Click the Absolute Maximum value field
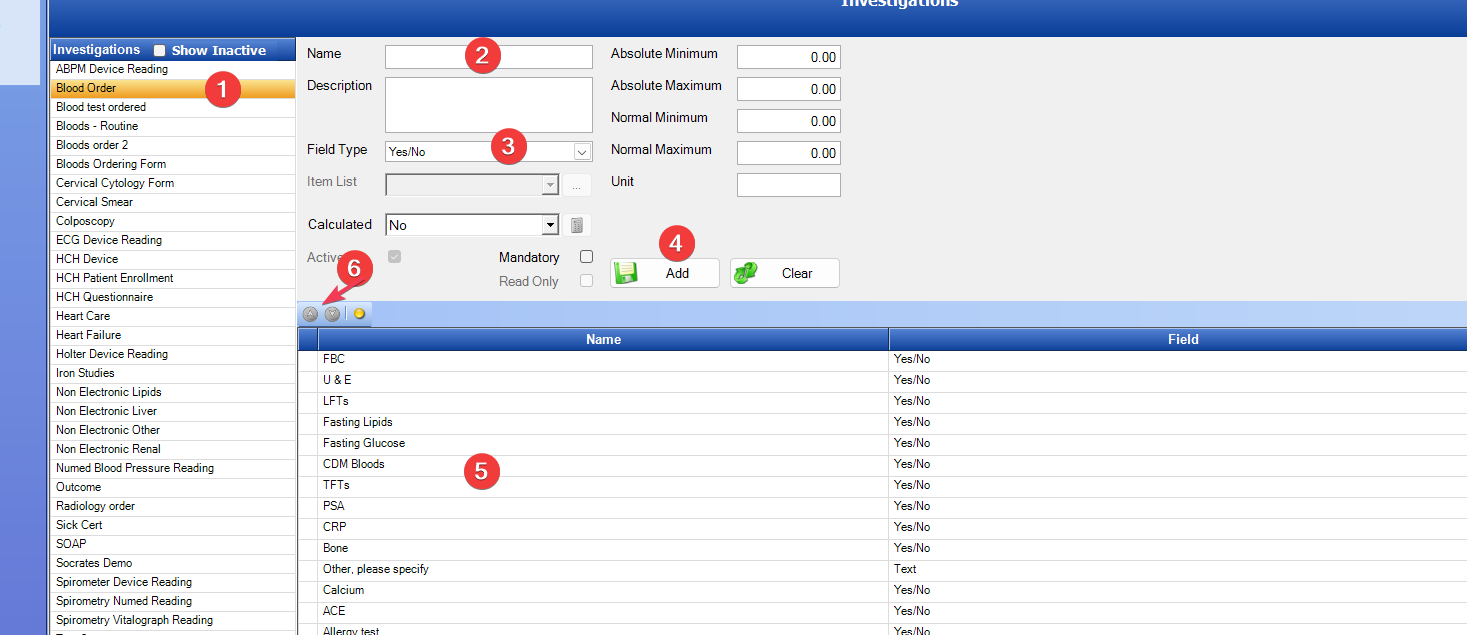Image resolution: width=1467 pixels, height=635 pixels. pos(788,89)
